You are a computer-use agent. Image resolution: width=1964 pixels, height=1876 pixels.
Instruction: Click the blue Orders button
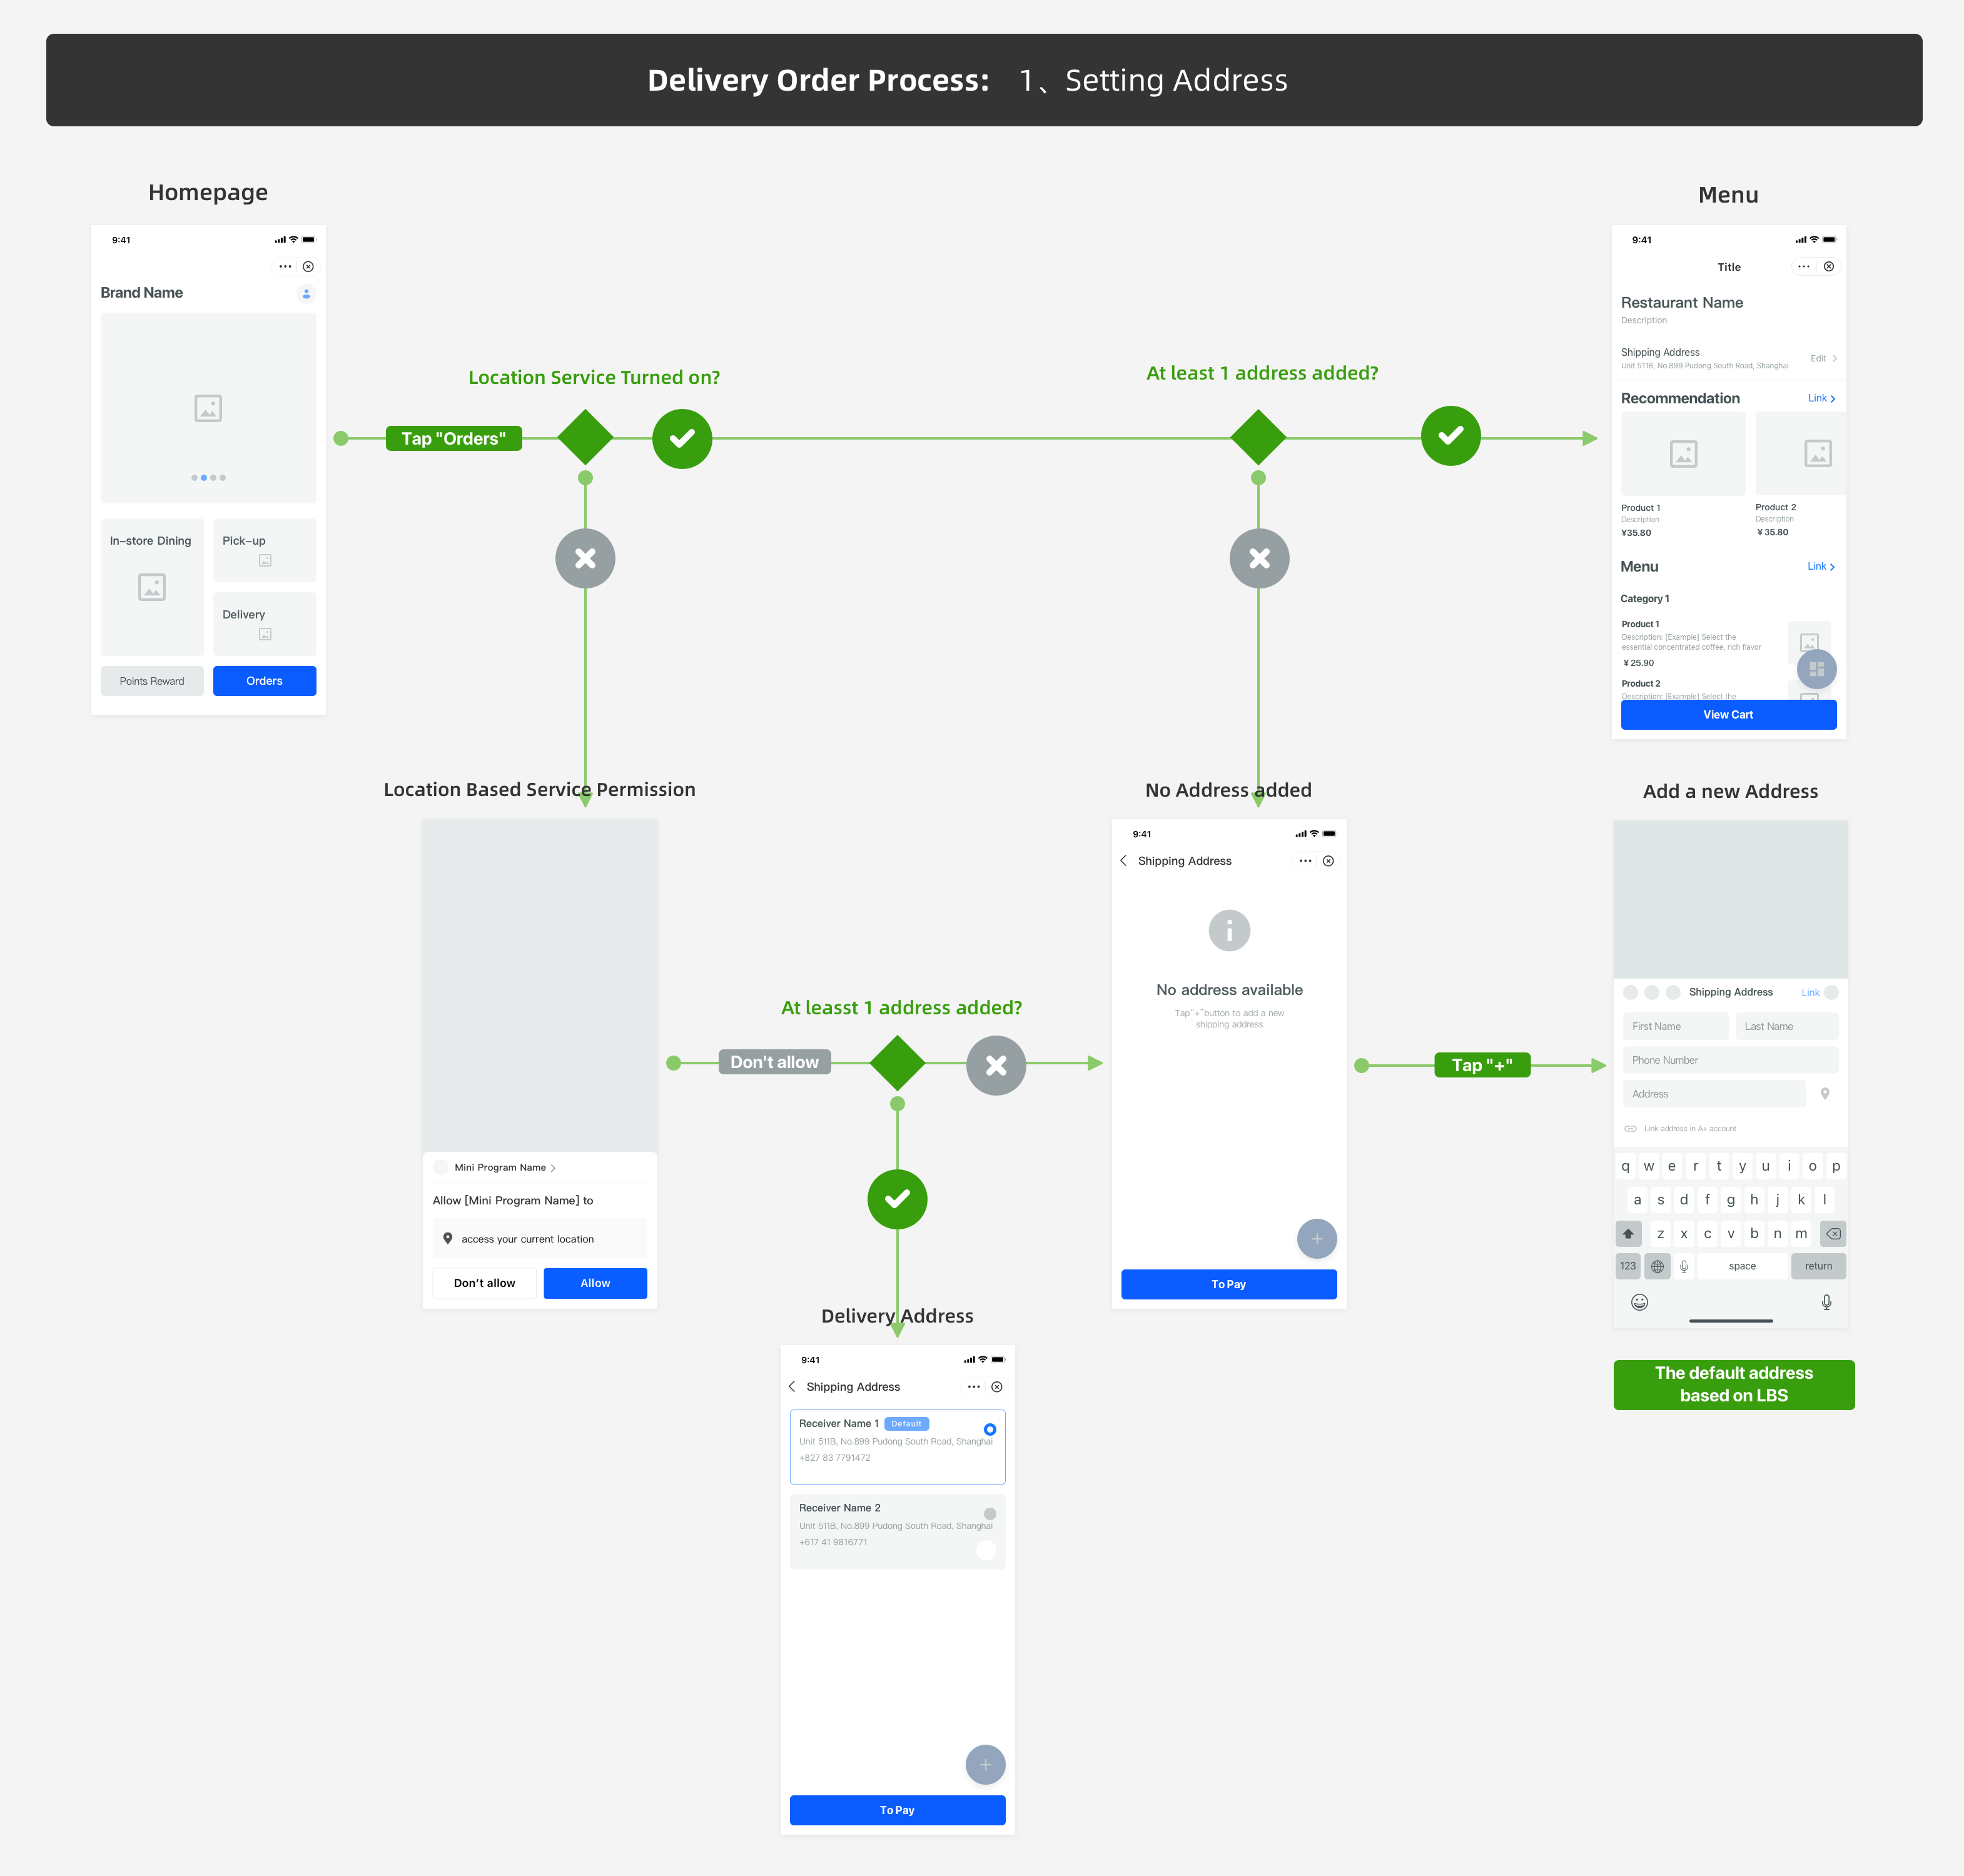(264, 681)
